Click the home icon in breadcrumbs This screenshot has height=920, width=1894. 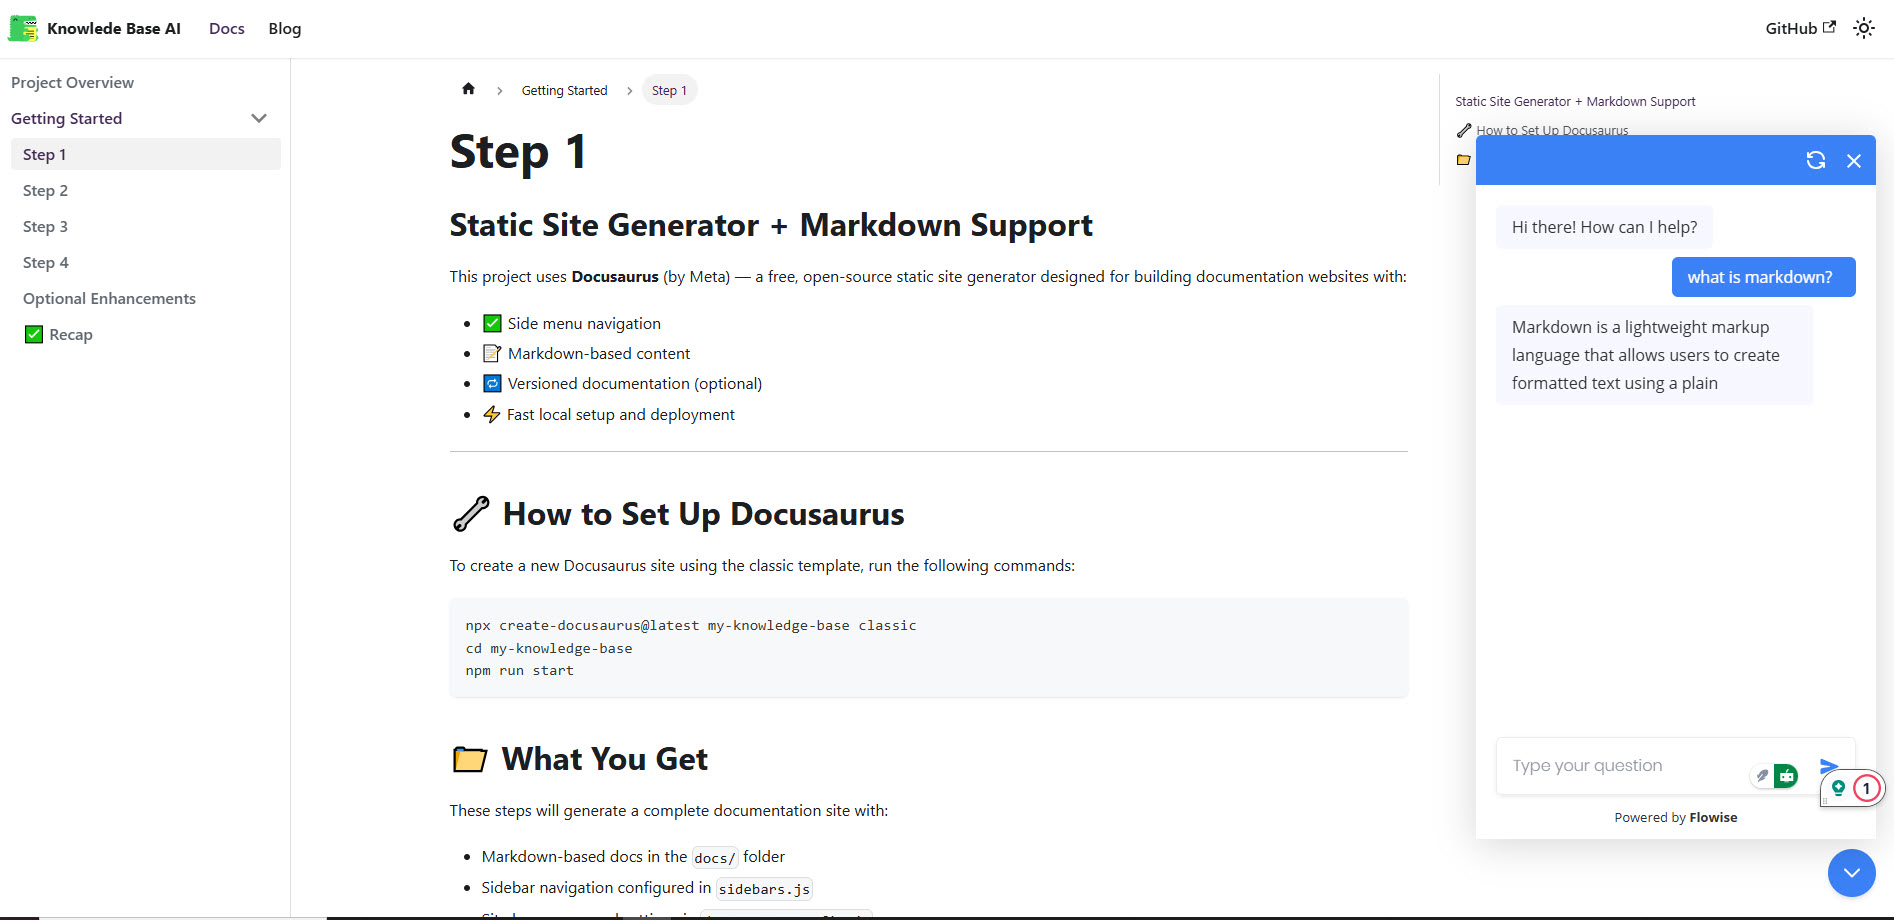click(x=468, y=89)
